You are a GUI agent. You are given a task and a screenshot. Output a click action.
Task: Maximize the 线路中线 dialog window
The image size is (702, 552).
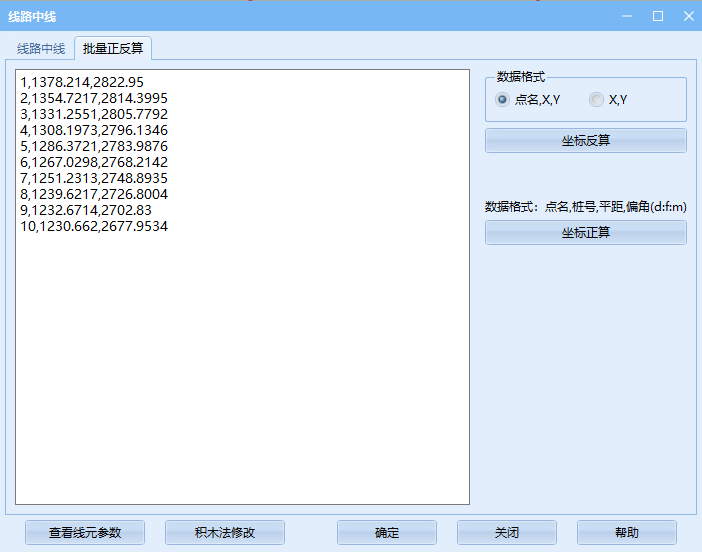[x=658, y=16]
